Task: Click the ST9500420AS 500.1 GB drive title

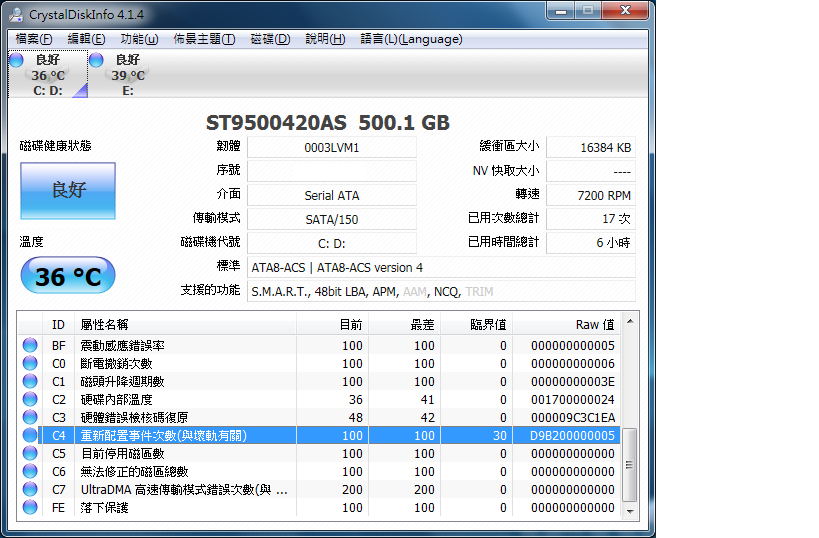Action: pyautogui.click(x=327, y=123)
